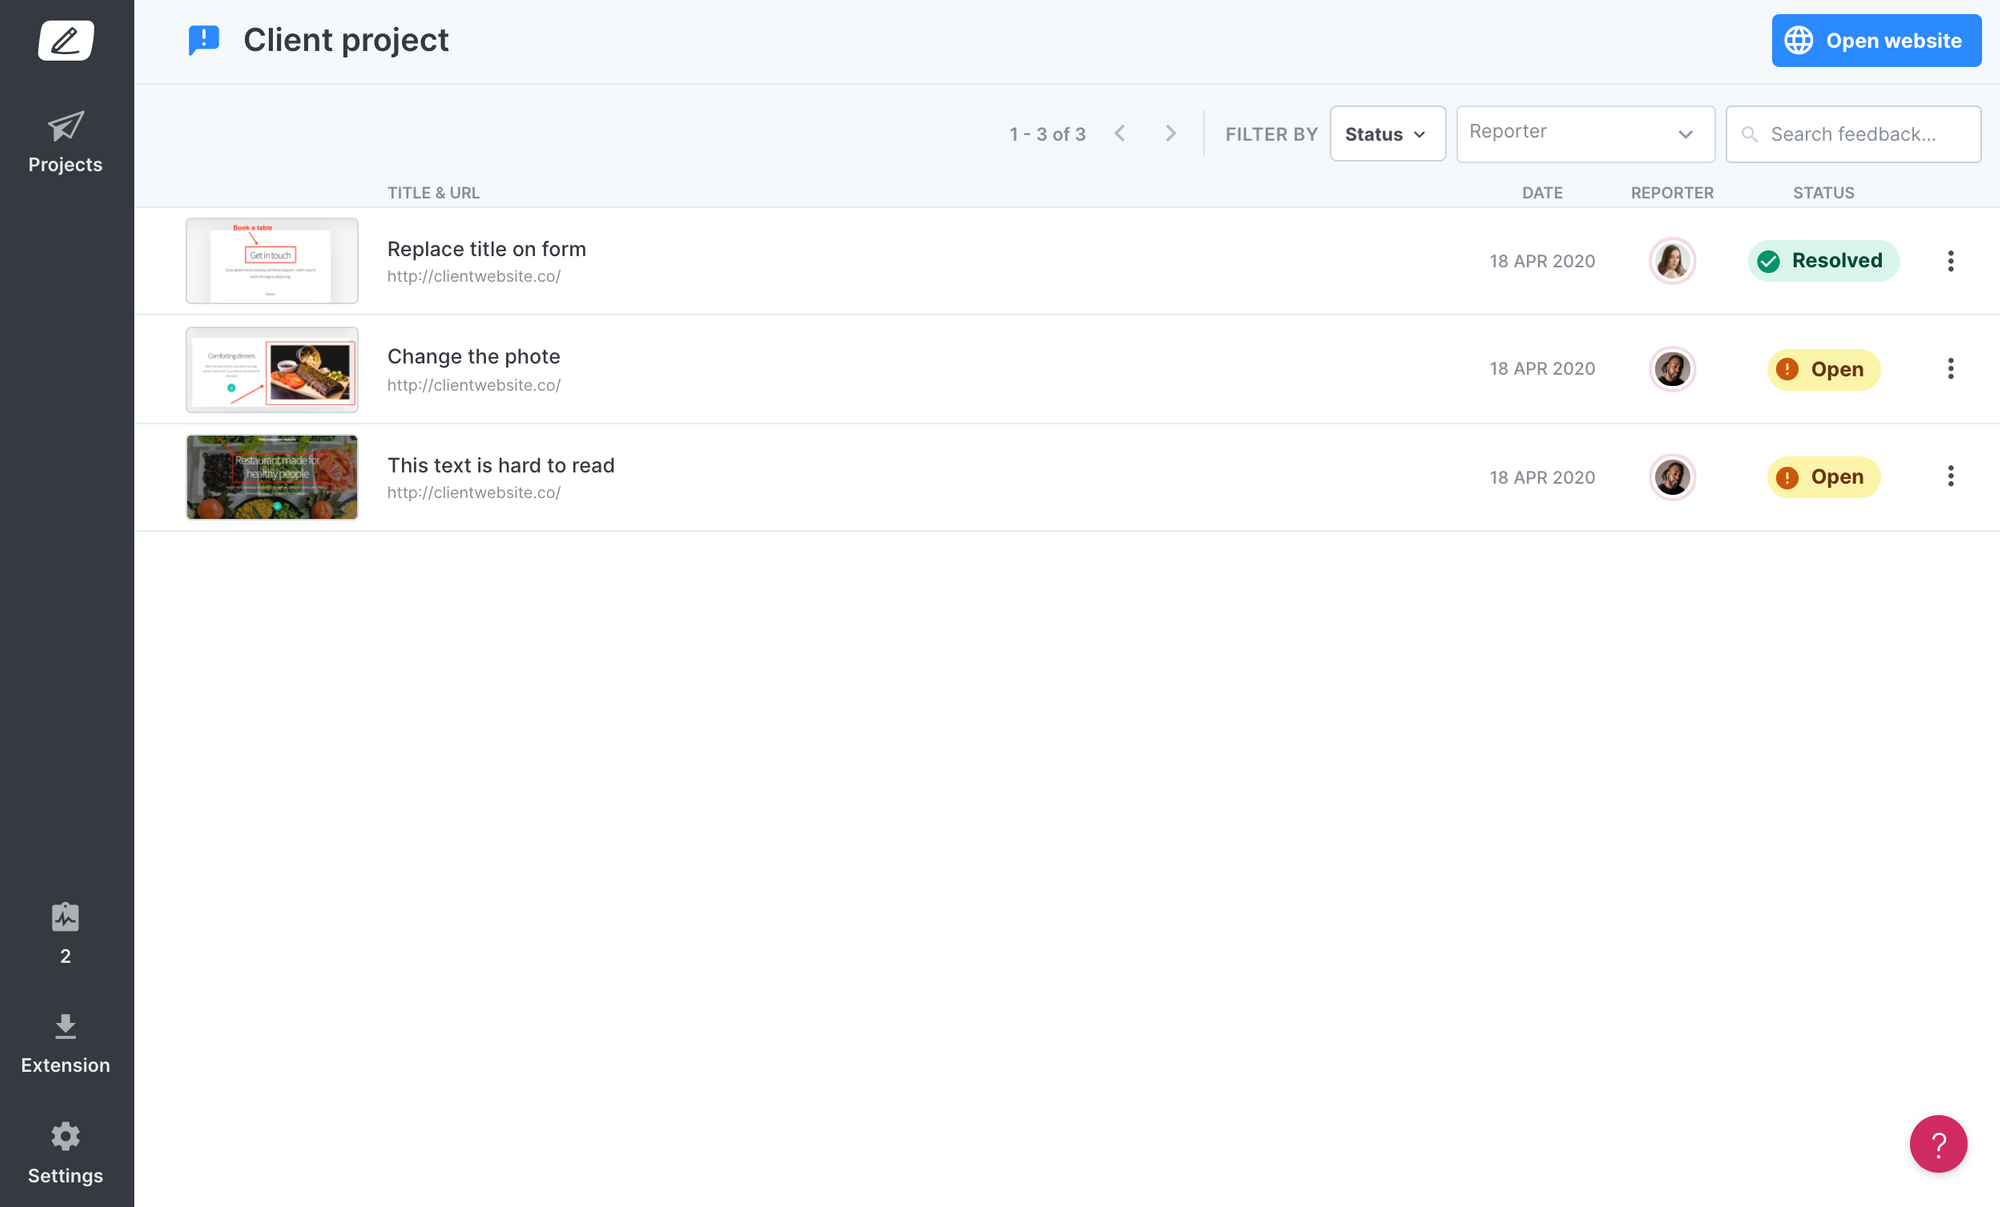Open the Replace title on form link
The width and height of the screenshot is (2000, 1207).
486,249
